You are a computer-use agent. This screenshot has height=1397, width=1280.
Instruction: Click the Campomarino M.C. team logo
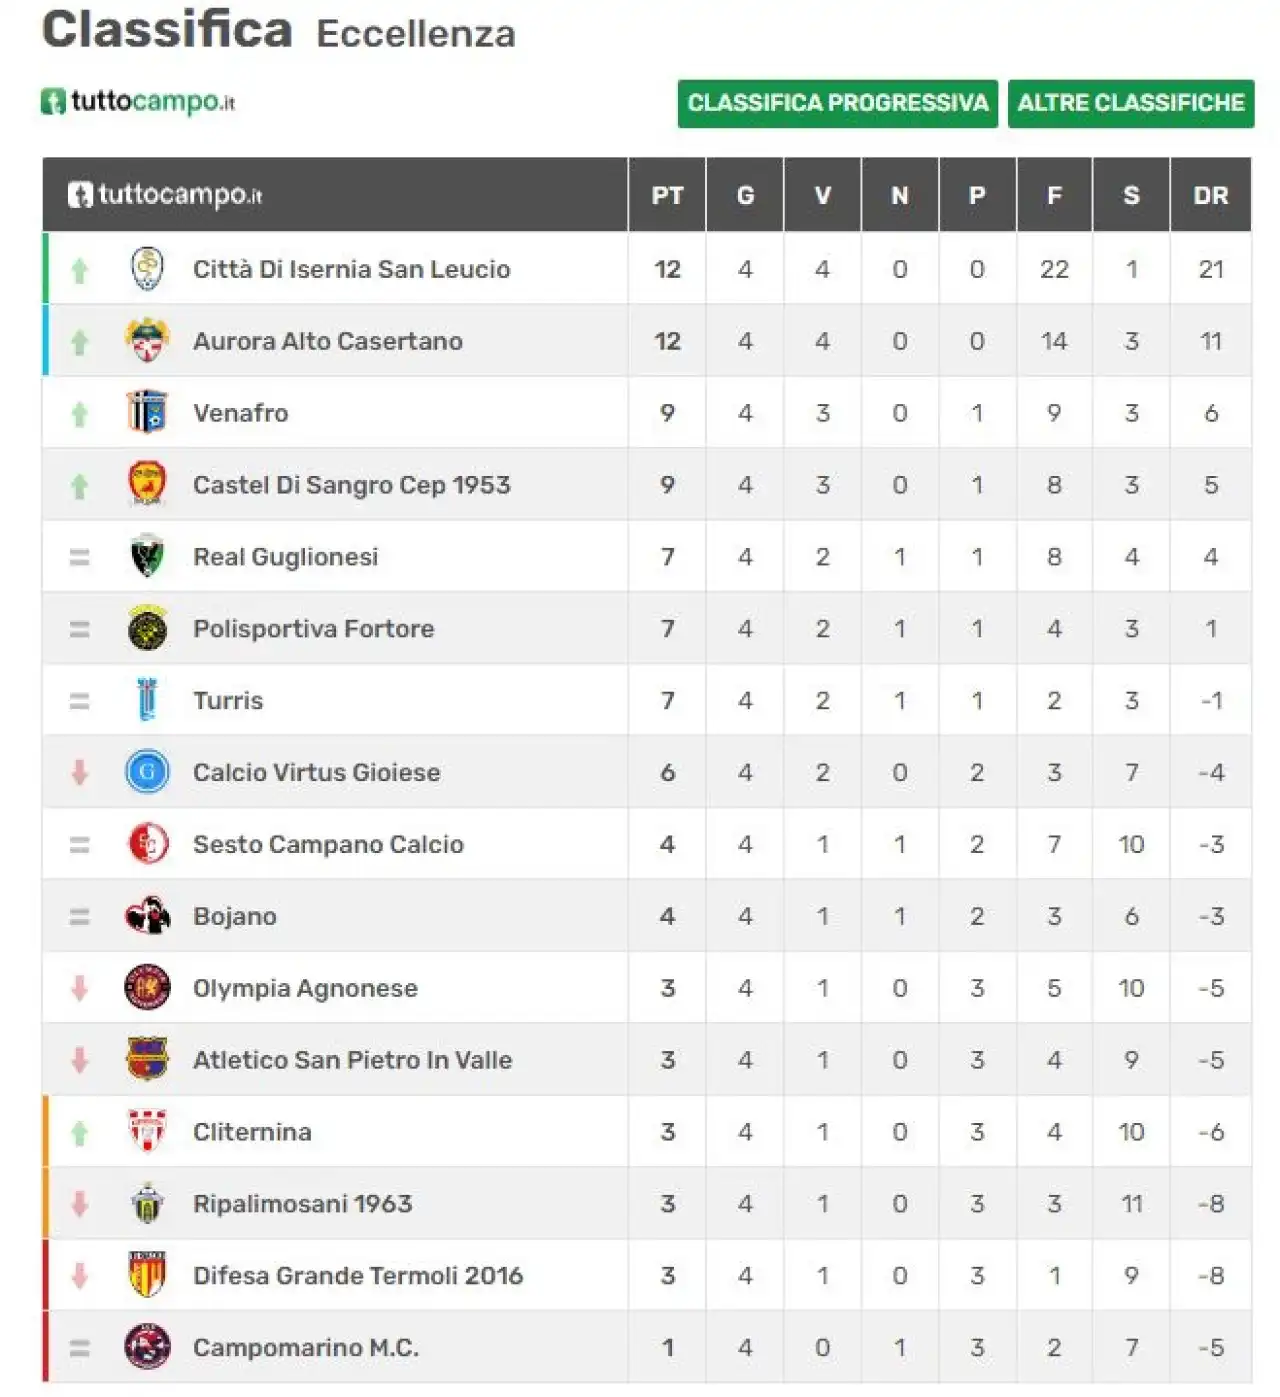click(x=147, y=1347)
